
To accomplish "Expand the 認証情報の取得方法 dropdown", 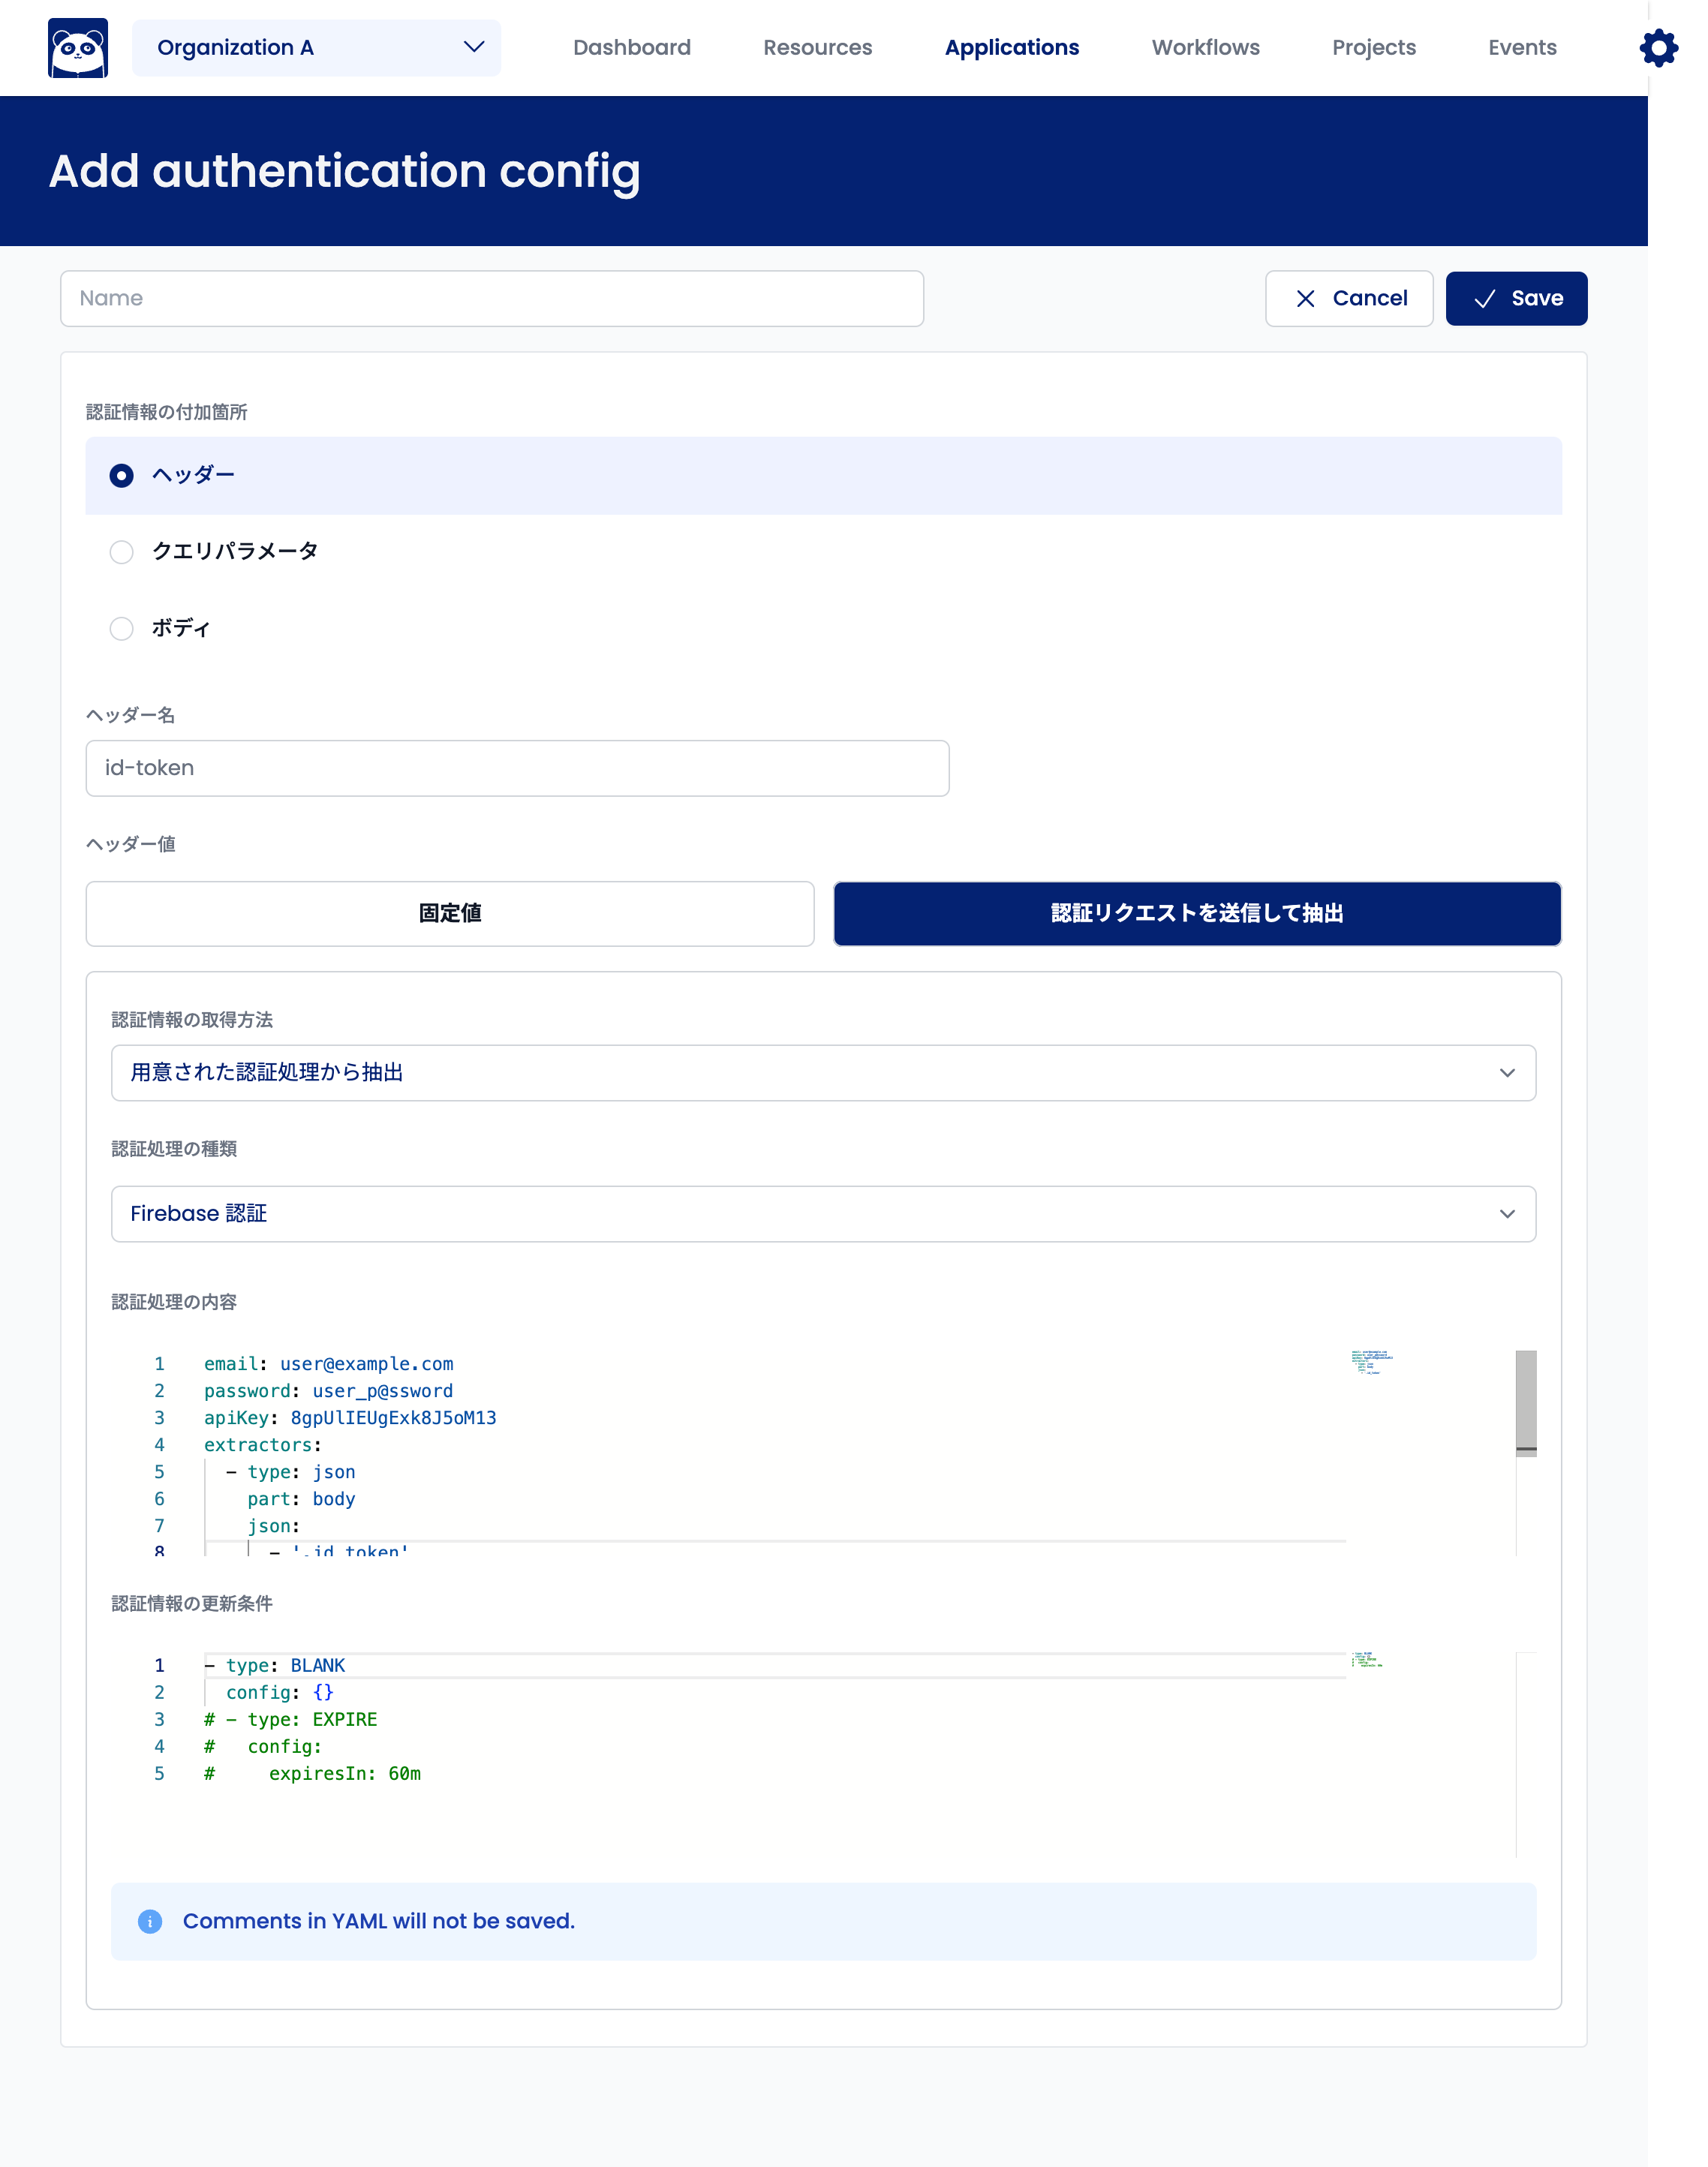I will (x=823, y=1073).
